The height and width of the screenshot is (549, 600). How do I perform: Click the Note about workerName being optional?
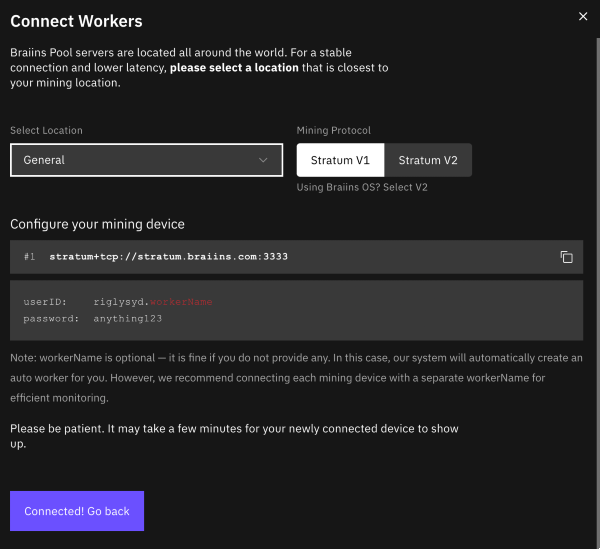coord(297,378)
